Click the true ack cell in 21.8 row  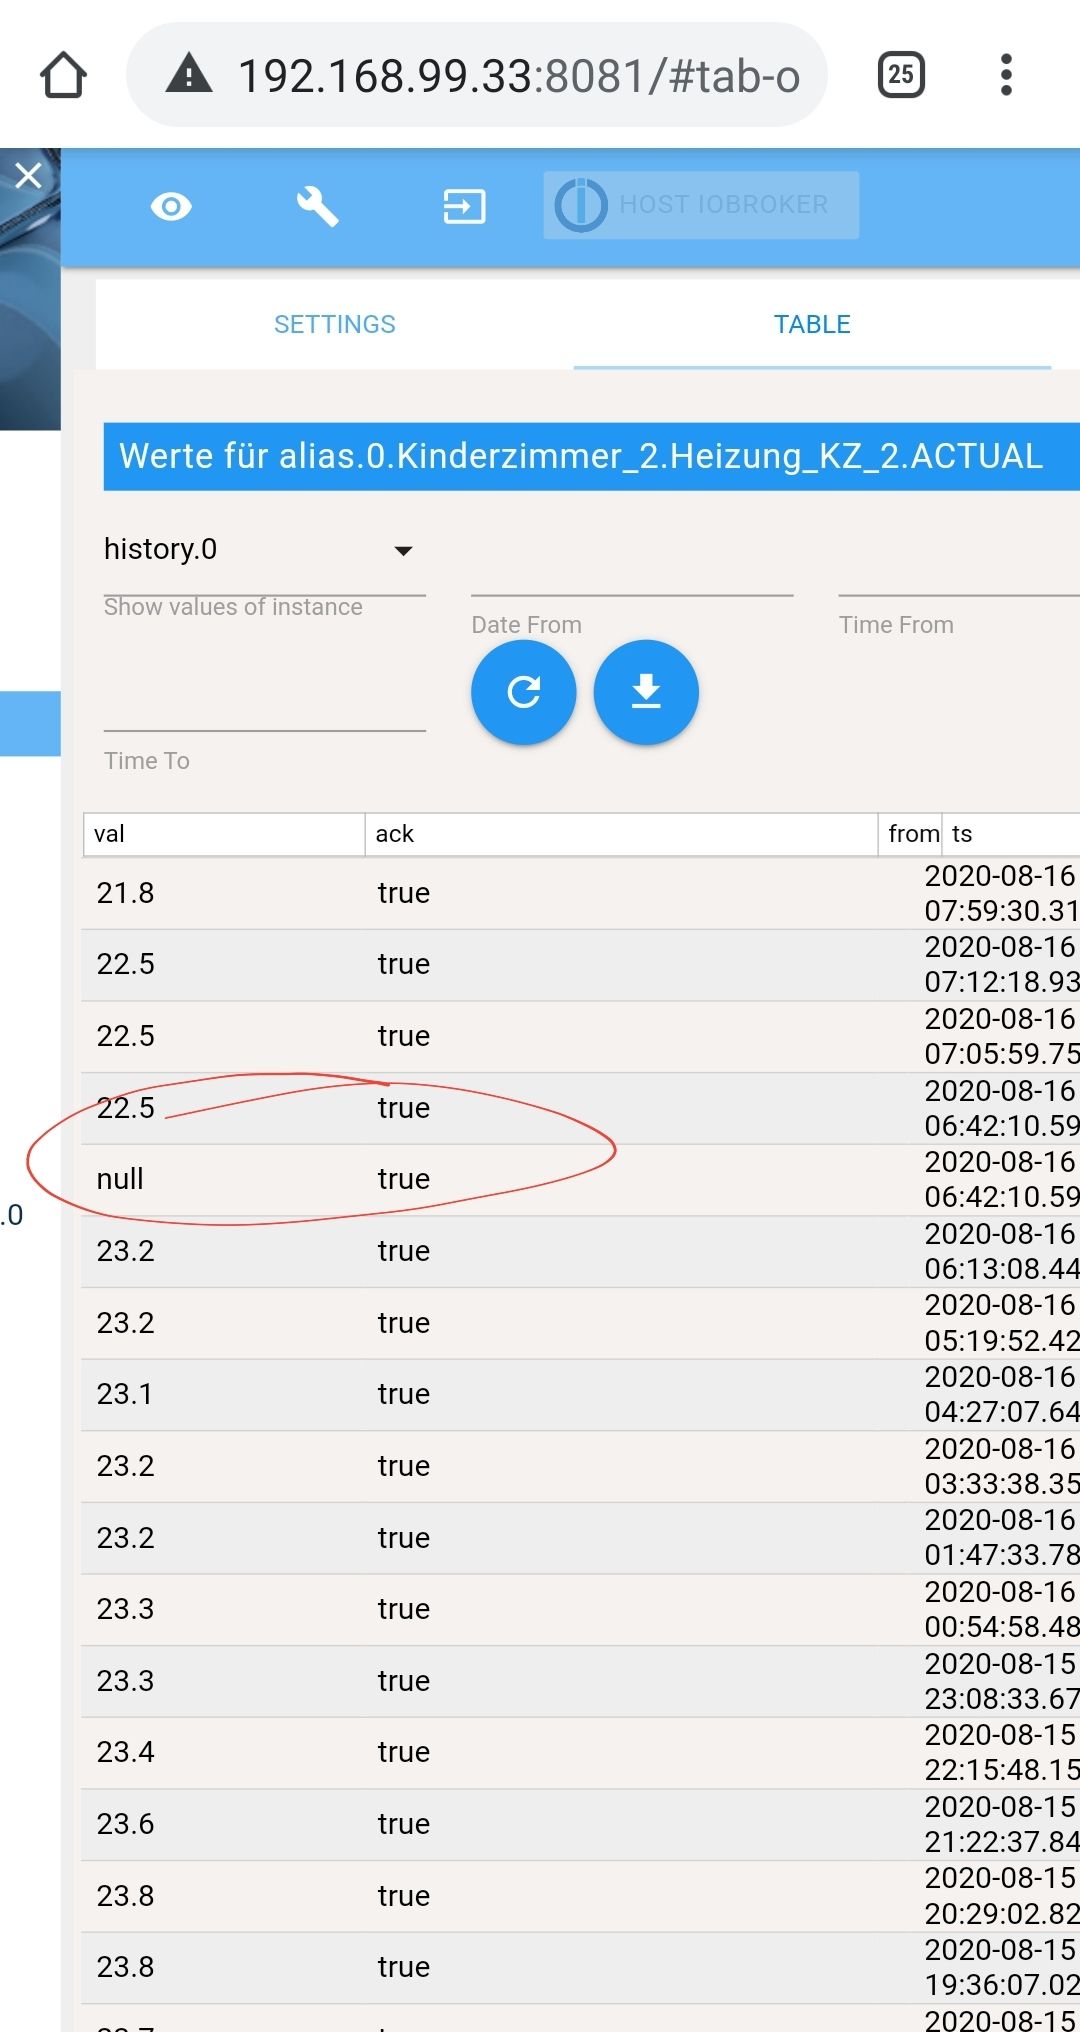[404, 893]
